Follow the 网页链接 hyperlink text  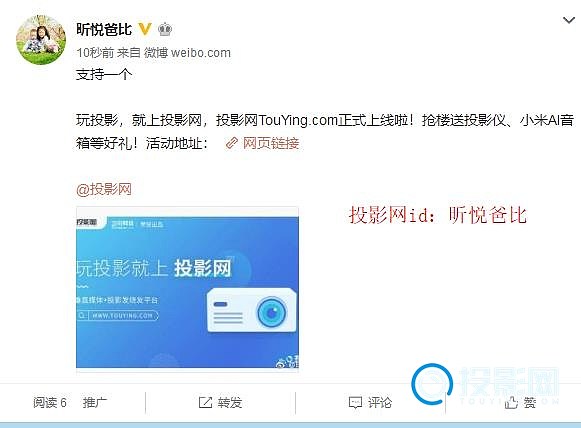271,143
